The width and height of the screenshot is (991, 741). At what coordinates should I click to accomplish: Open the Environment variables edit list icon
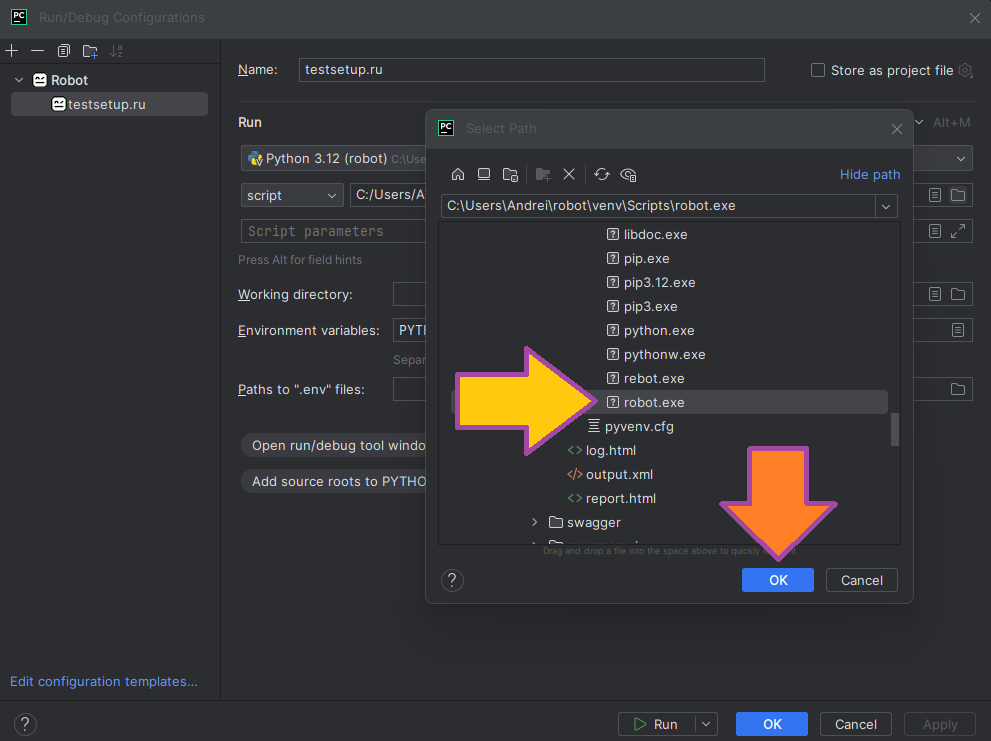[958, 330]
